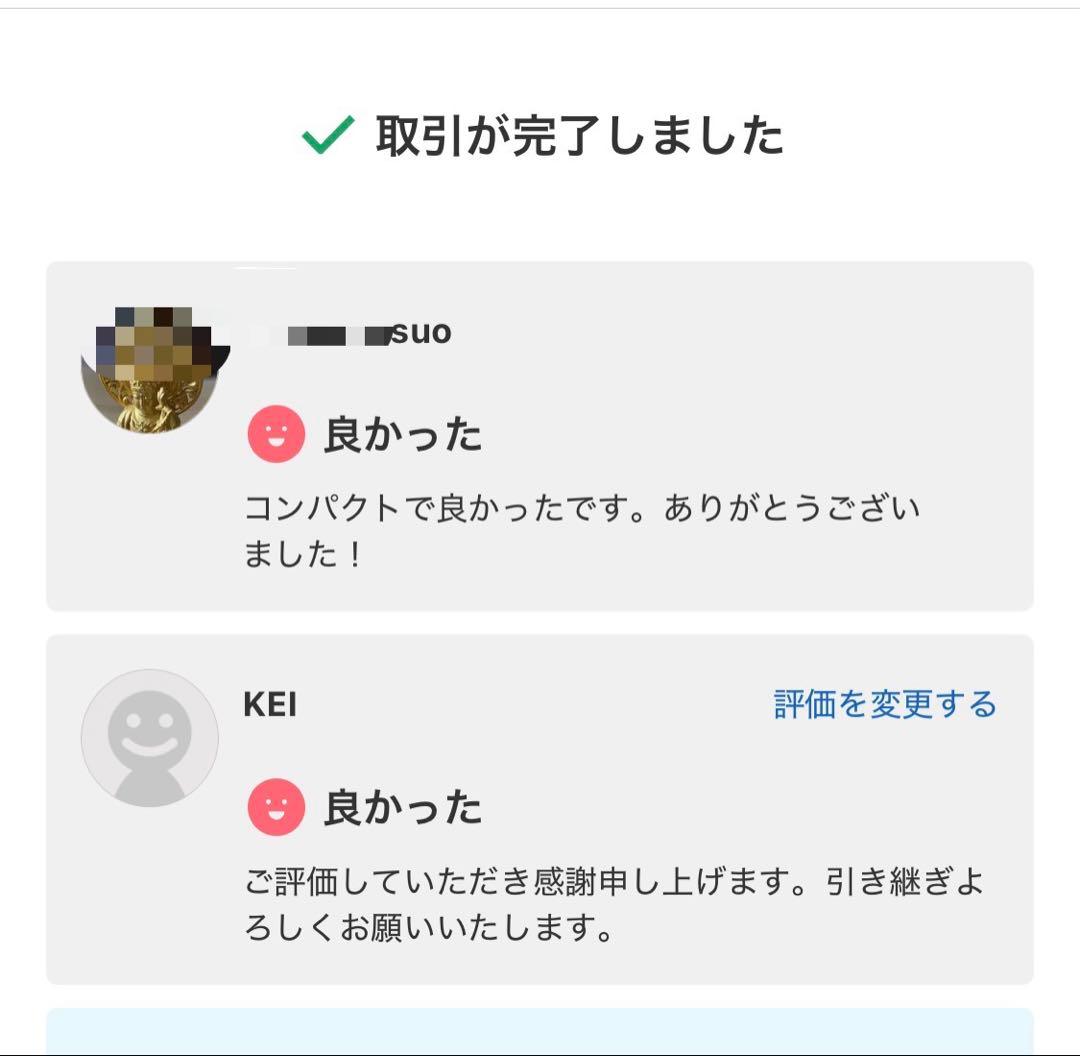Open KEI's profile by clicking the name KEI
This screenshot has width=1080, height=1056.
click(271, 703)
